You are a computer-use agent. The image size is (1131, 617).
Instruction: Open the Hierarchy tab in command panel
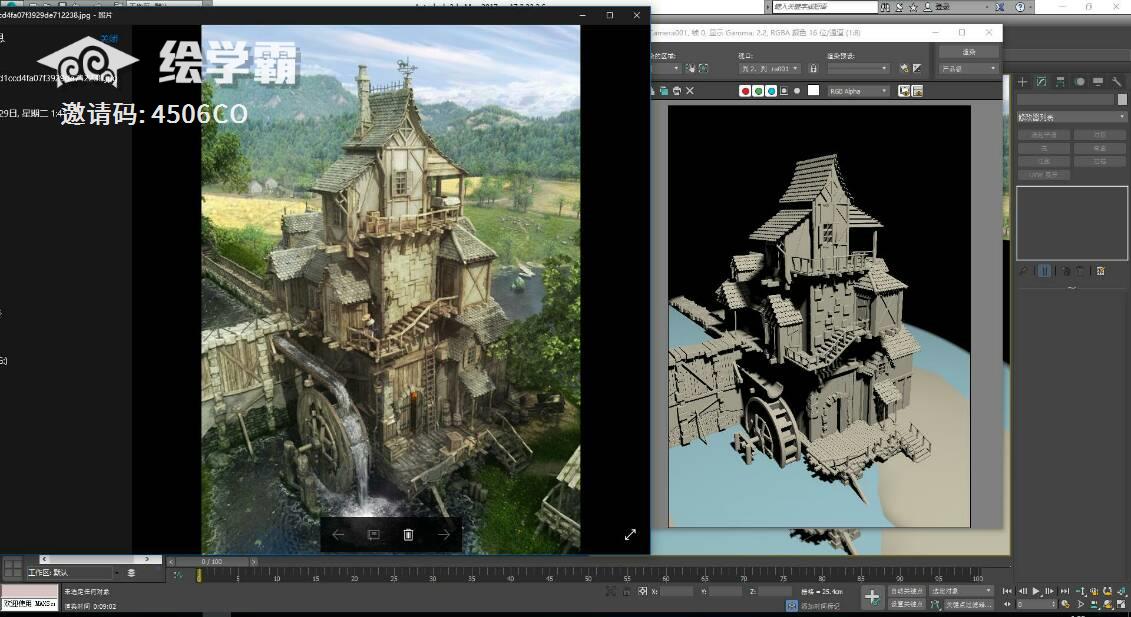click(1060, 82)
